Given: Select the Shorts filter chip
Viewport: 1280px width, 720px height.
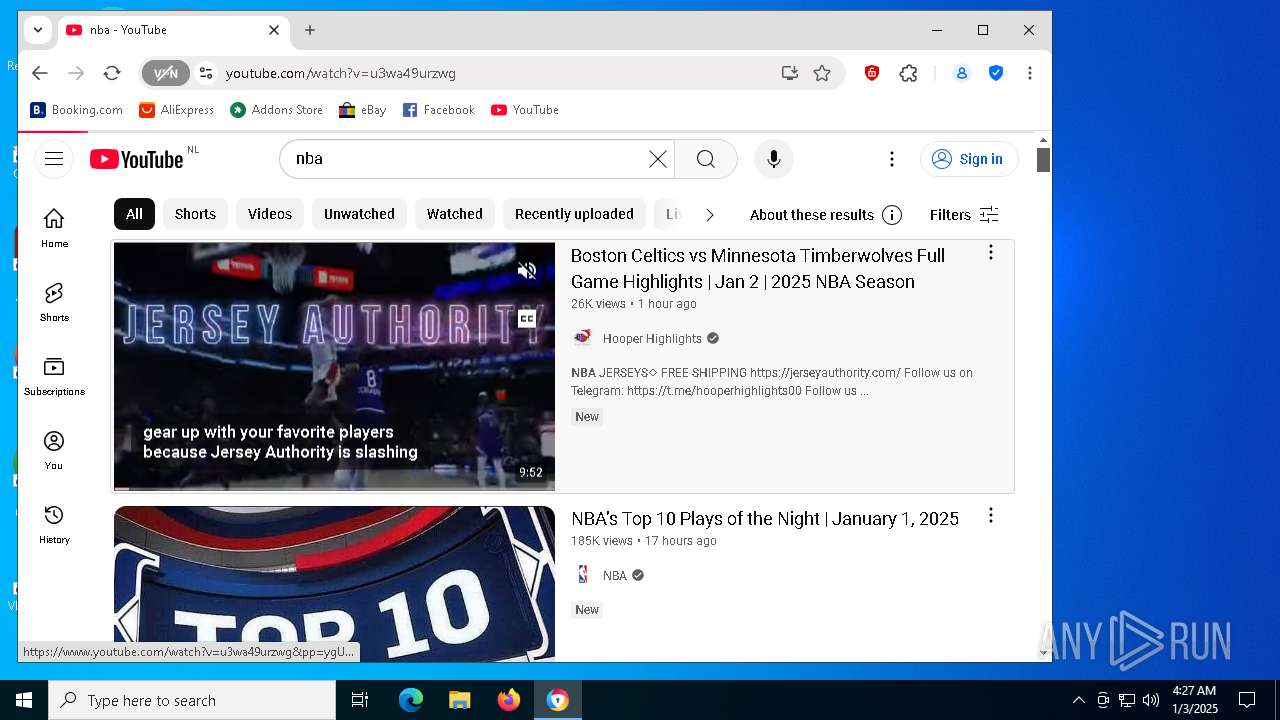Looking at the screenshot, I should point(195,214).
